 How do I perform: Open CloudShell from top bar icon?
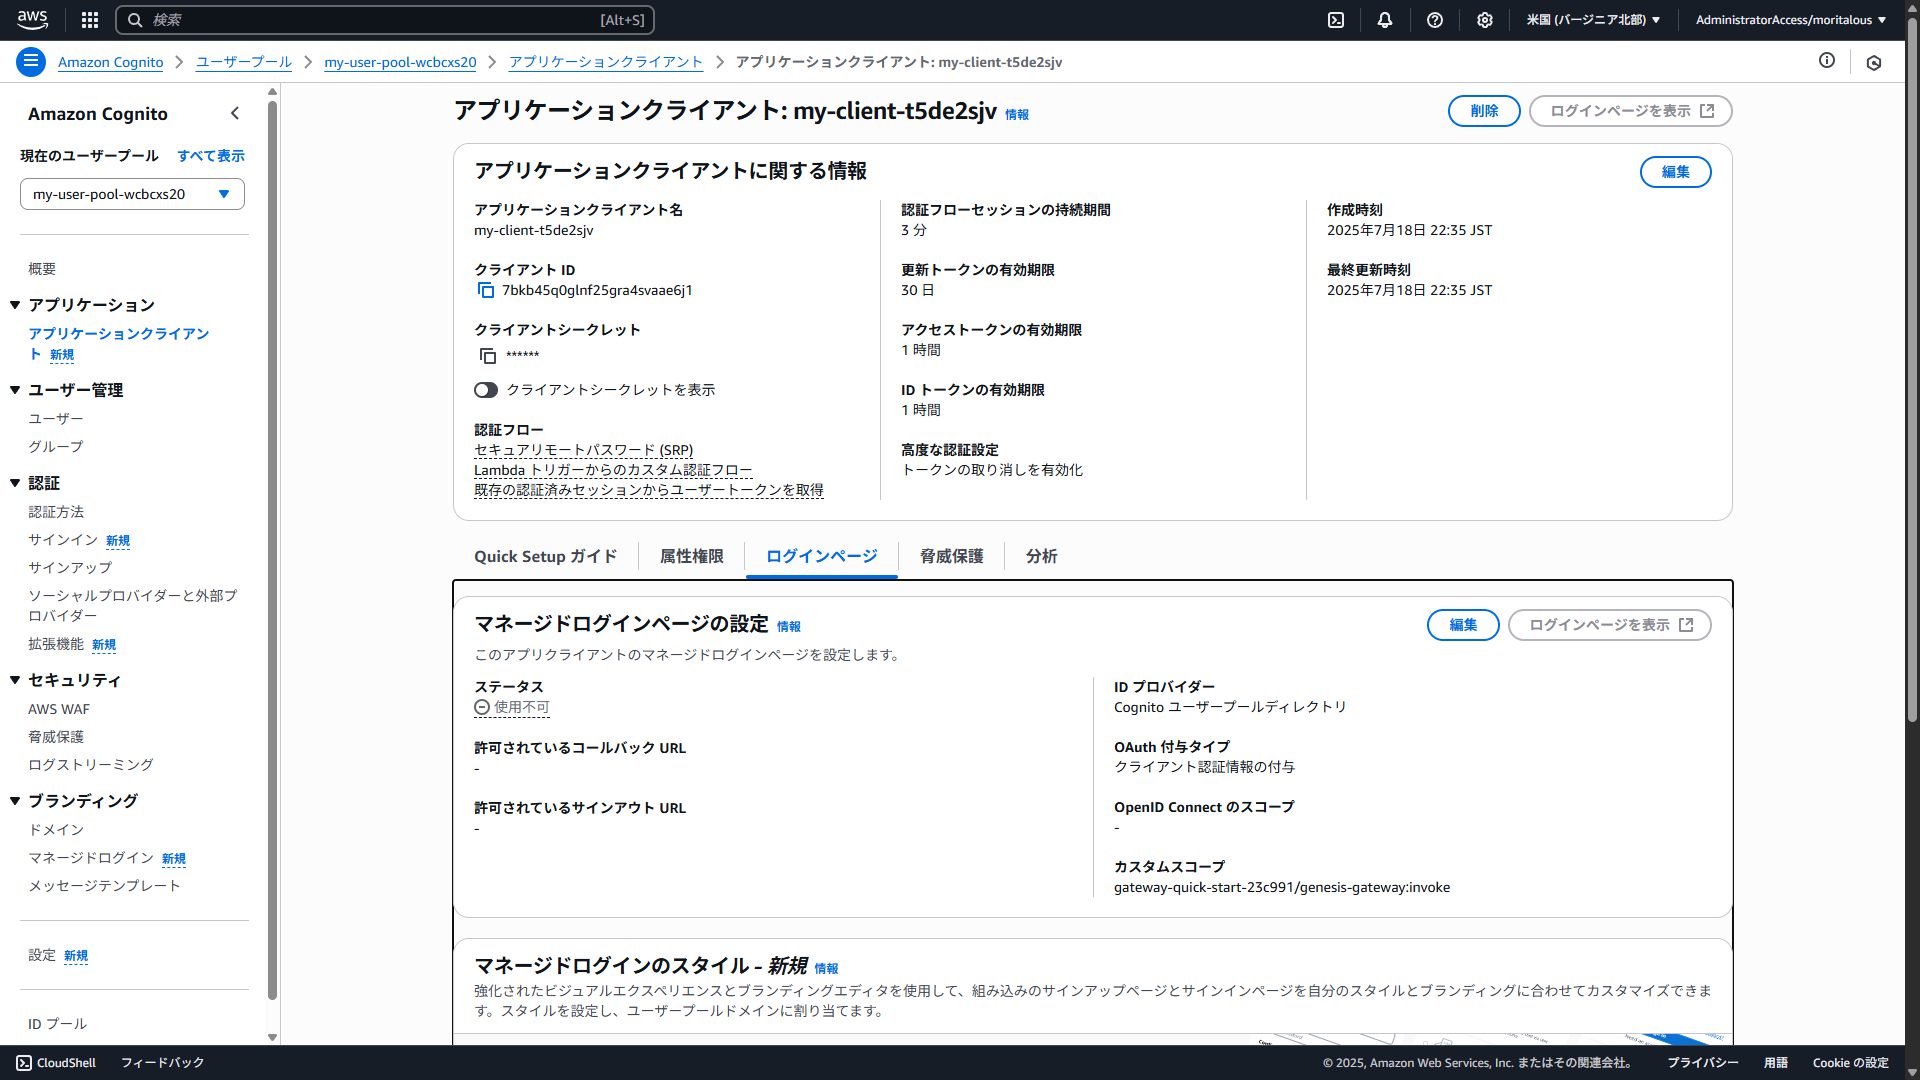(x=1336, y=20)
